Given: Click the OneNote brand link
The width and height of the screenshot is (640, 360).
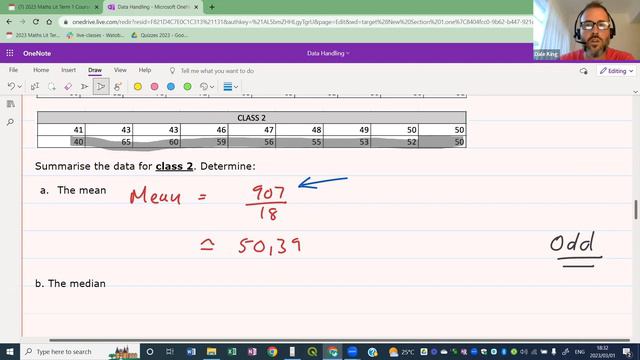Looking at the screenshot, I should pos(37,53).
